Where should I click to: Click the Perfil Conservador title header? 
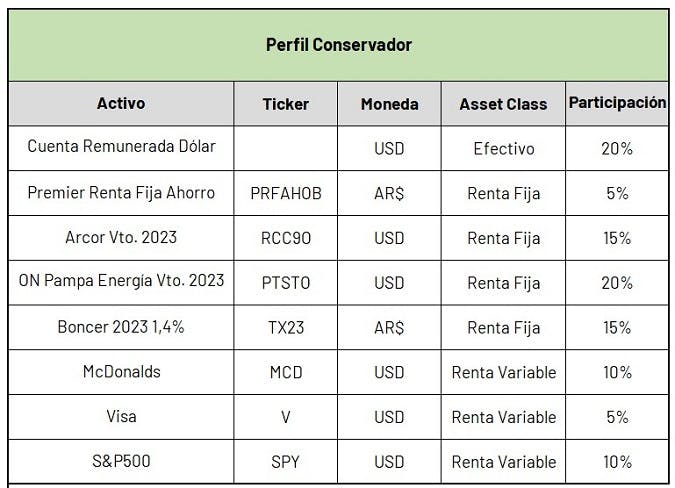(338, 45)
